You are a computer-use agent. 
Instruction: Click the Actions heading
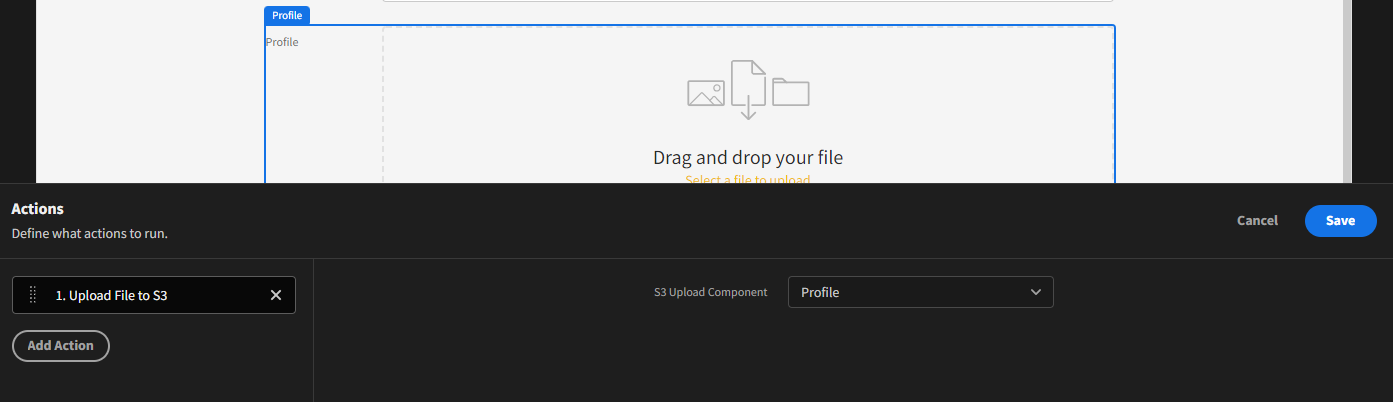(37, 209)
